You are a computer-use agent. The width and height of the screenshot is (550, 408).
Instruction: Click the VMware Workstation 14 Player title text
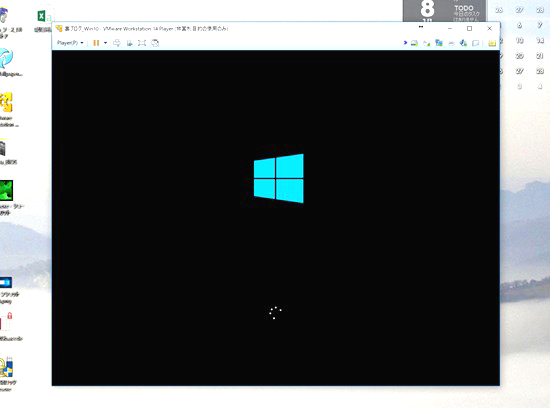pos(138,29)
